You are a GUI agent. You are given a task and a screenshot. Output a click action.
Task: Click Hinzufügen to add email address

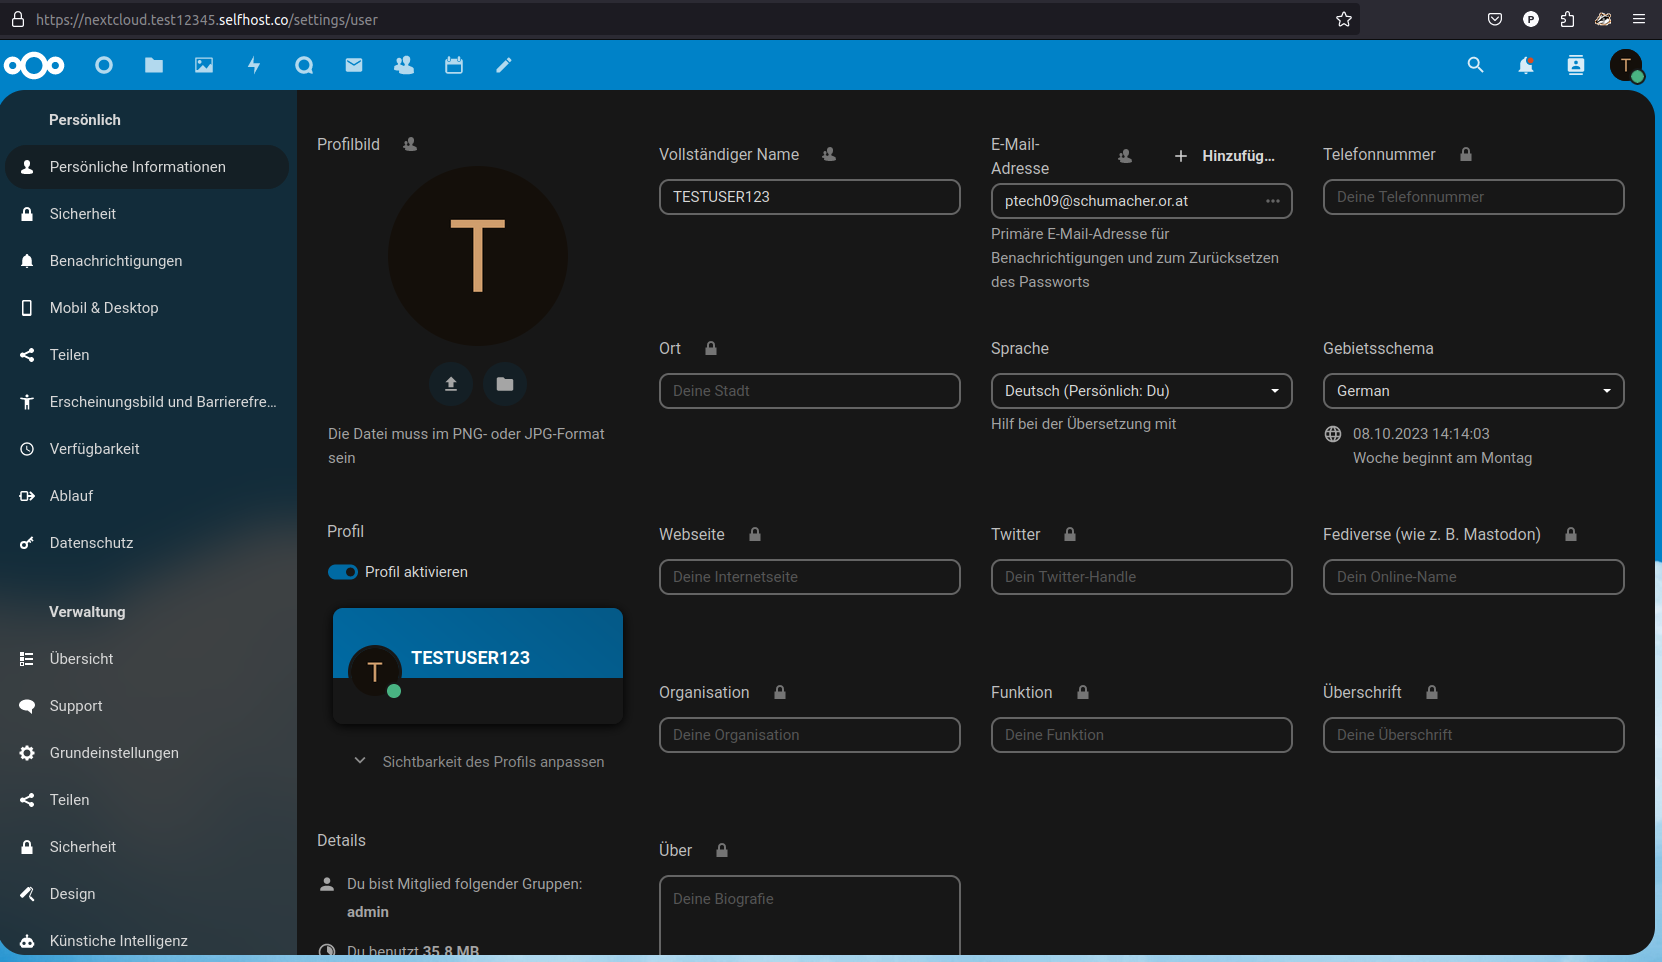[x=1225, y=156]
